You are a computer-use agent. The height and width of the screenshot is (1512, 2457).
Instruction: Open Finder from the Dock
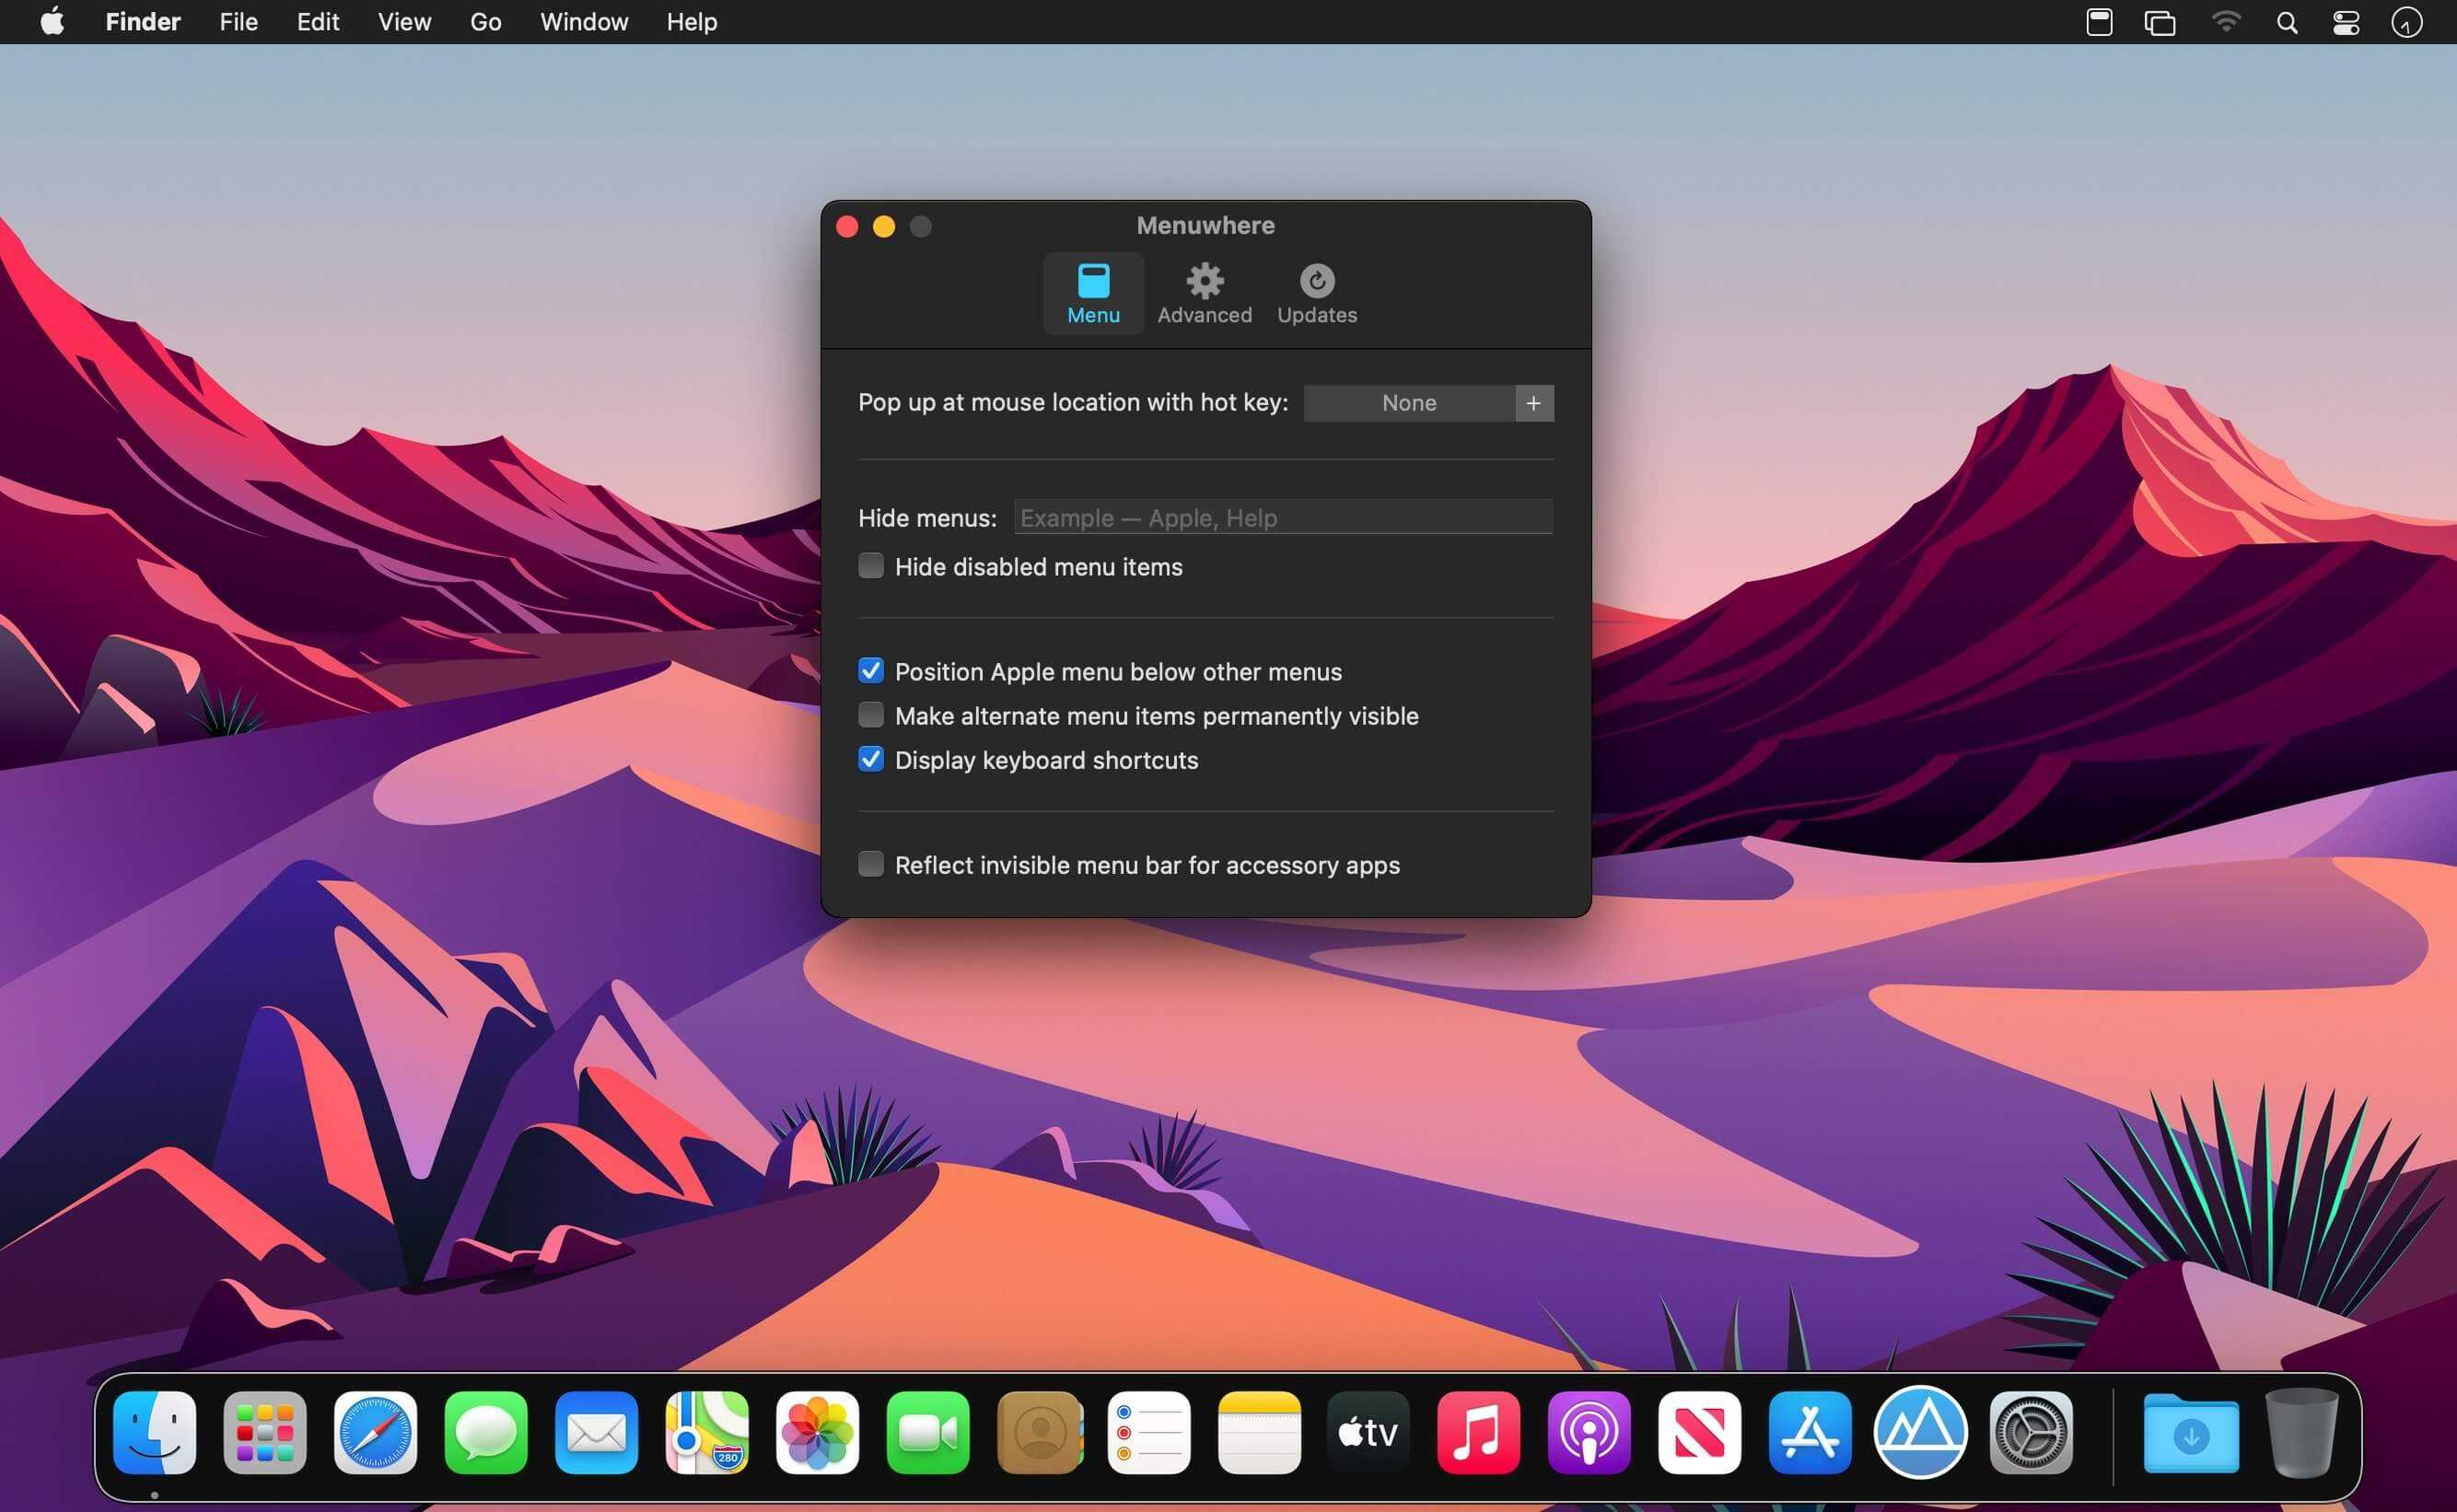click(x=157, y=1429)
